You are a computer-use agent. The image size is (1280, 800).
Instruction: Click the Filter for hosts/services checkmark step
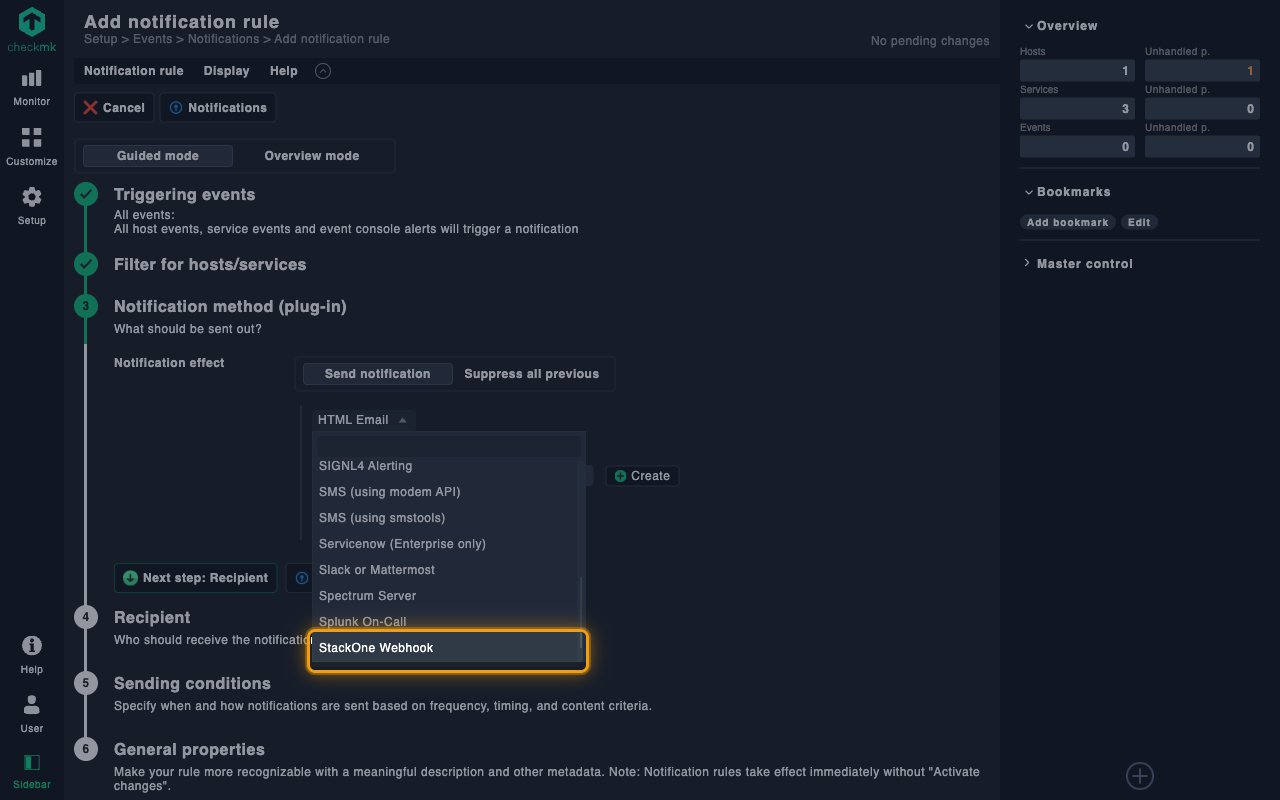tap(86, 264)
